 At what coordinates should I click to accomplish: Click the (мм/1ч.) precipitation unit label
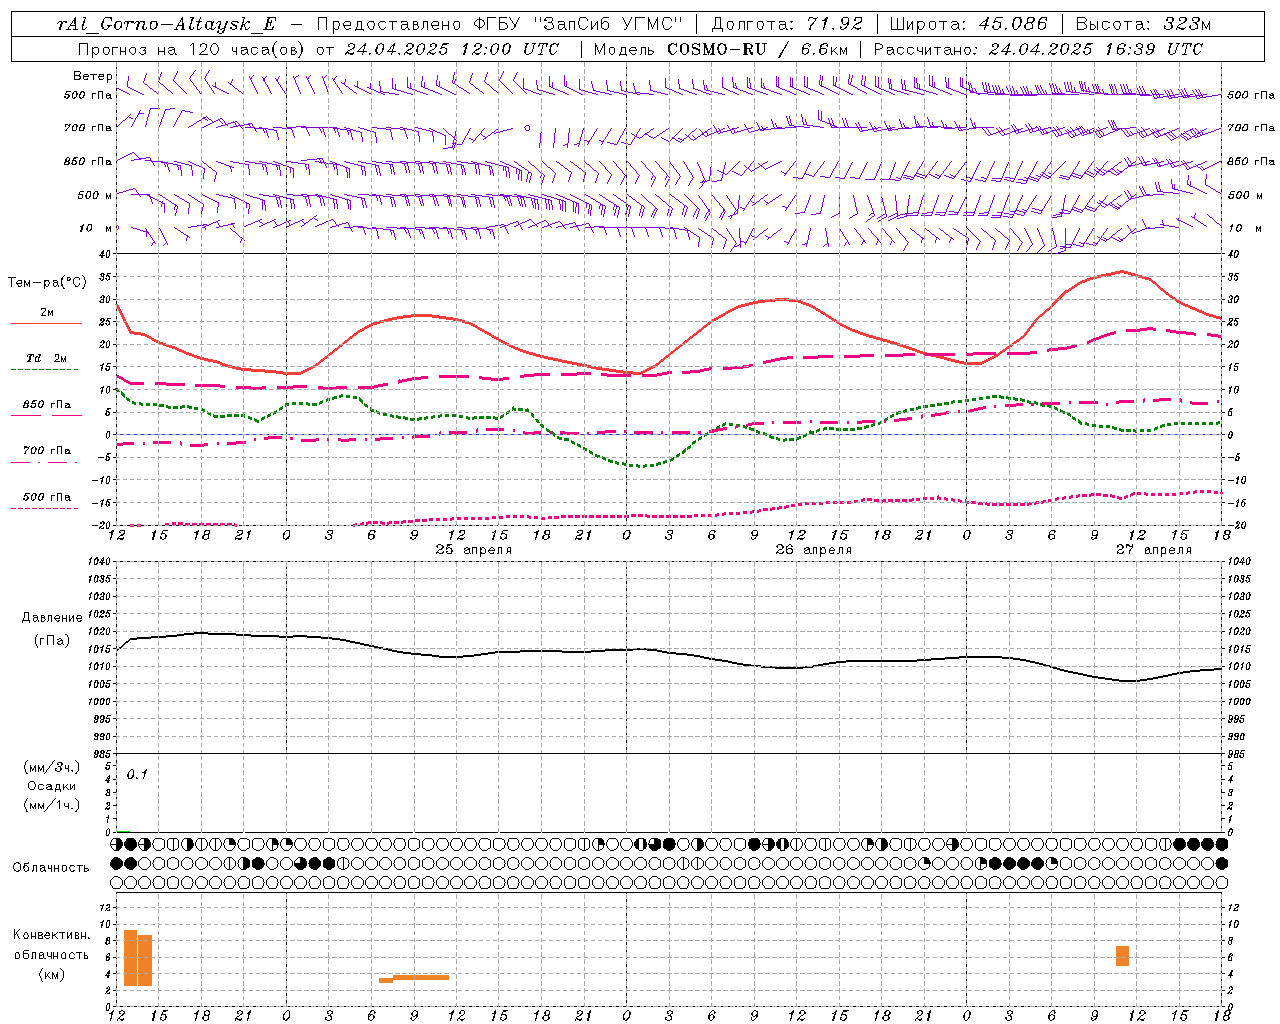click(52, 805)
